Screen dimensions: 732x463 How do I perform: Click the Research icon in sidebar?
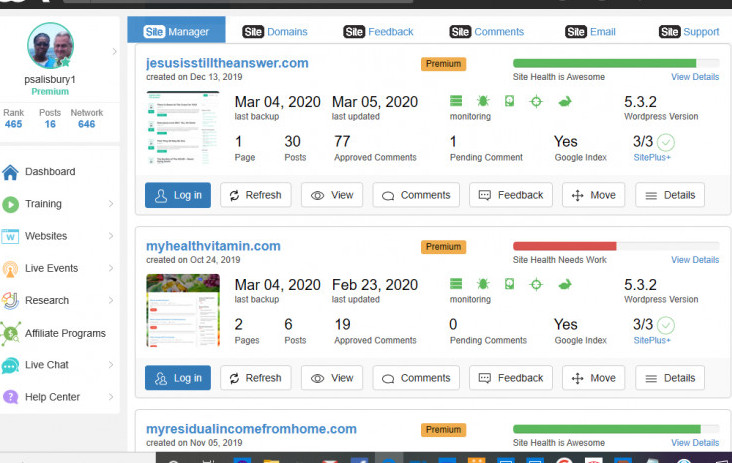tap(10, 301)
